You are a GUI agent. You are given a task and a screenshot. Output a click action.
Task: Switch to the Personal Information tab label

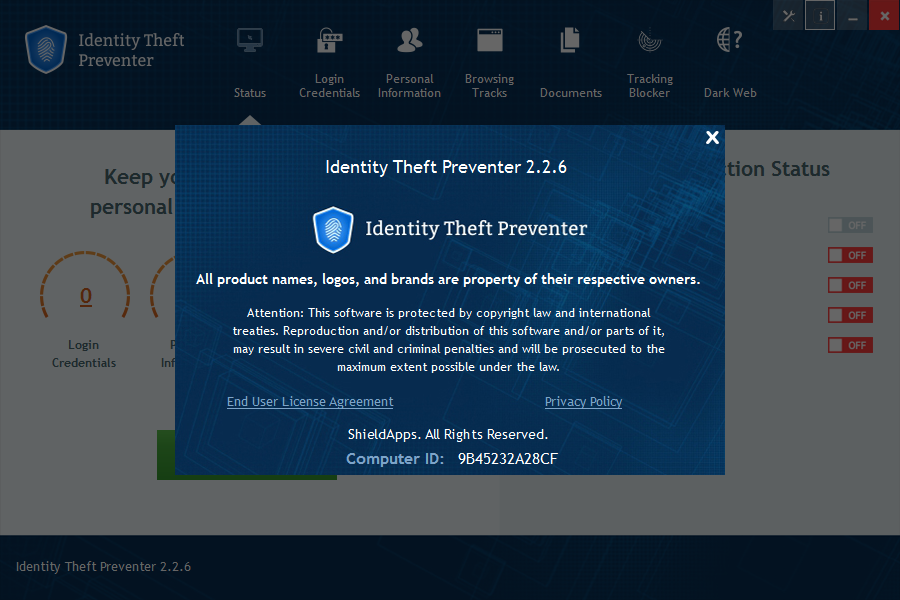(409, 86)
